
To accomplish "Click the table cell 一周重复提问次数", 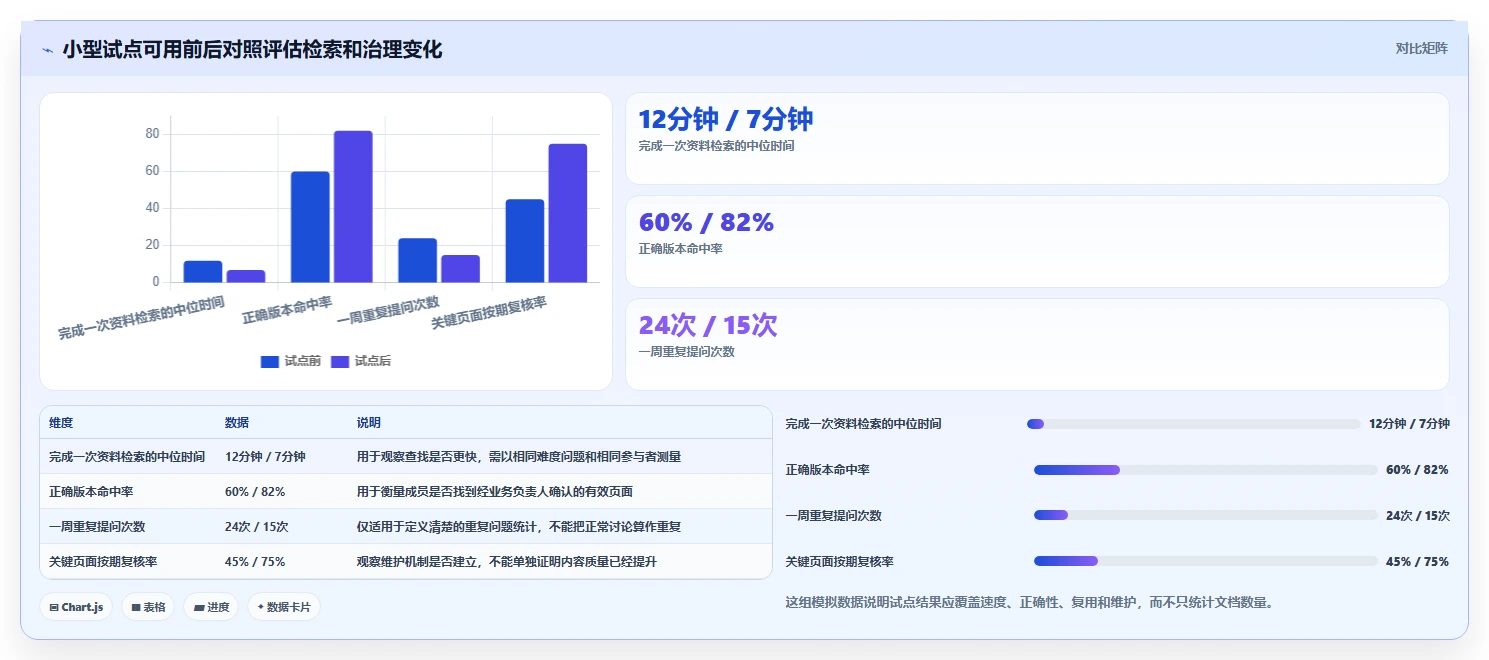I will click(x=97, y=527).
